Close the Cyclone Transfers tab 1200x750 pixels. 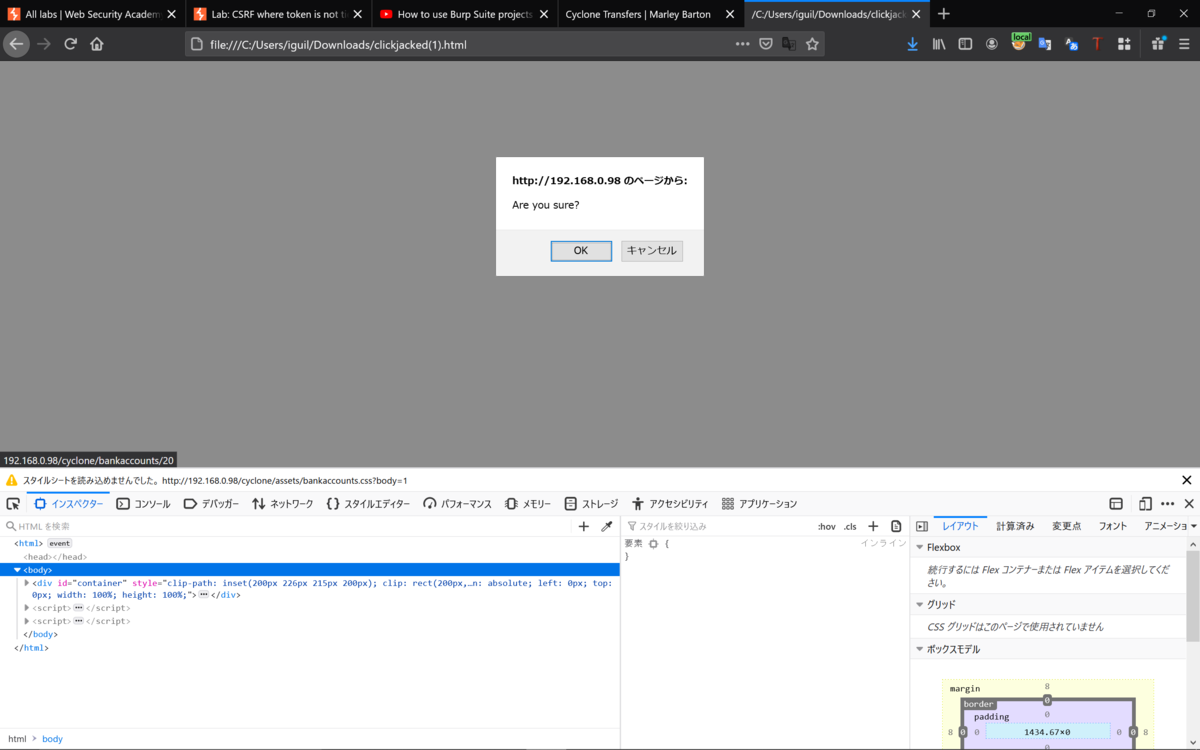(x=730, y=14)
